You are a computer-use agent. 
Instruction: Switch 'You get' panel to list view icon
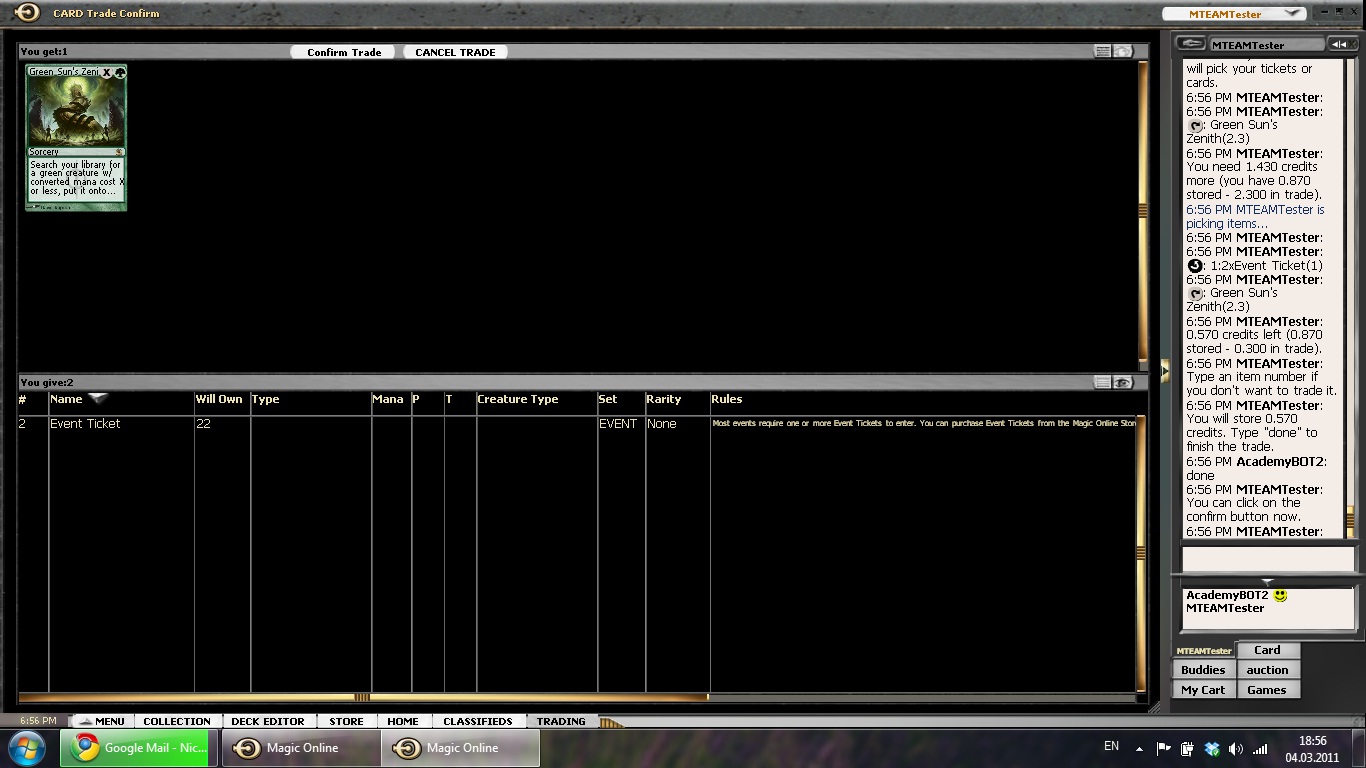point(1102,51)
